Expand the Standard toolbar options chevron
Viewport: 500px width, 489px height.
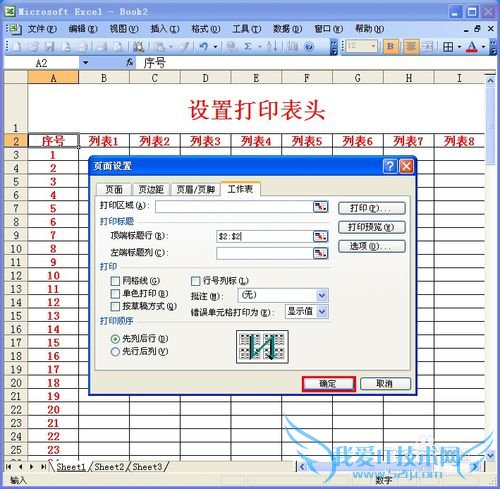point(333,47)
